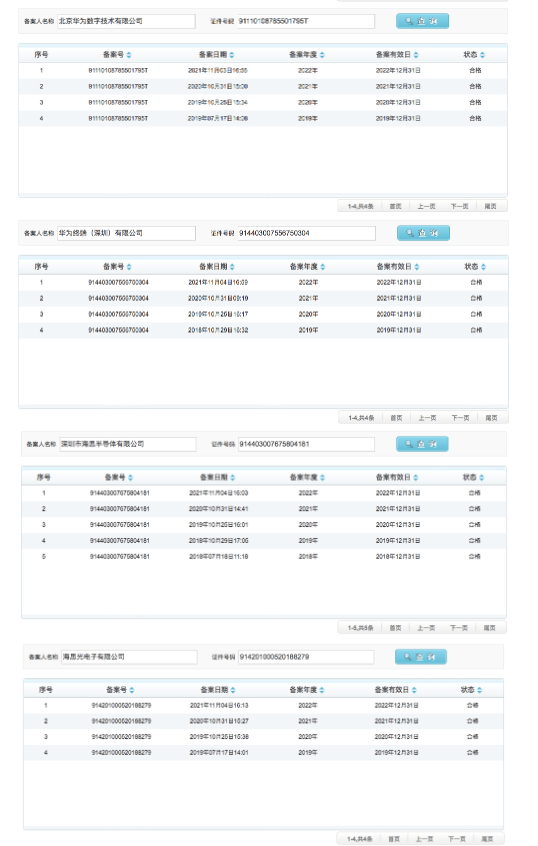Sort 海思光电子 table by 备案年度
The height and width of the screenshot is (846, 538).
[x=307, y=690]
